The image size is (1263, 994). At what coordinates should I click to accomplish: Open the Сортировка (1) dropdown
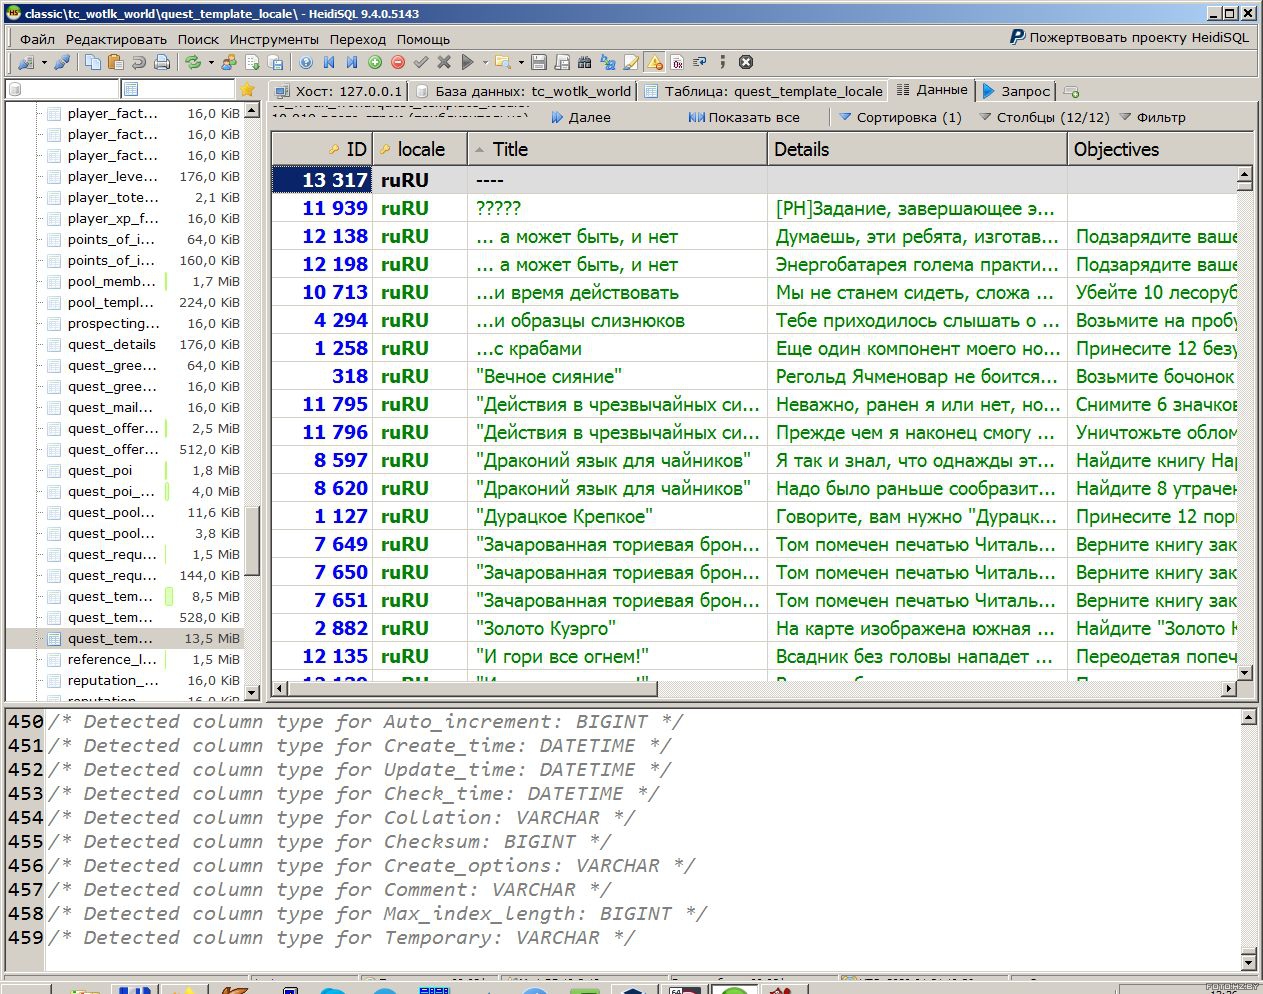click(900, 117)
